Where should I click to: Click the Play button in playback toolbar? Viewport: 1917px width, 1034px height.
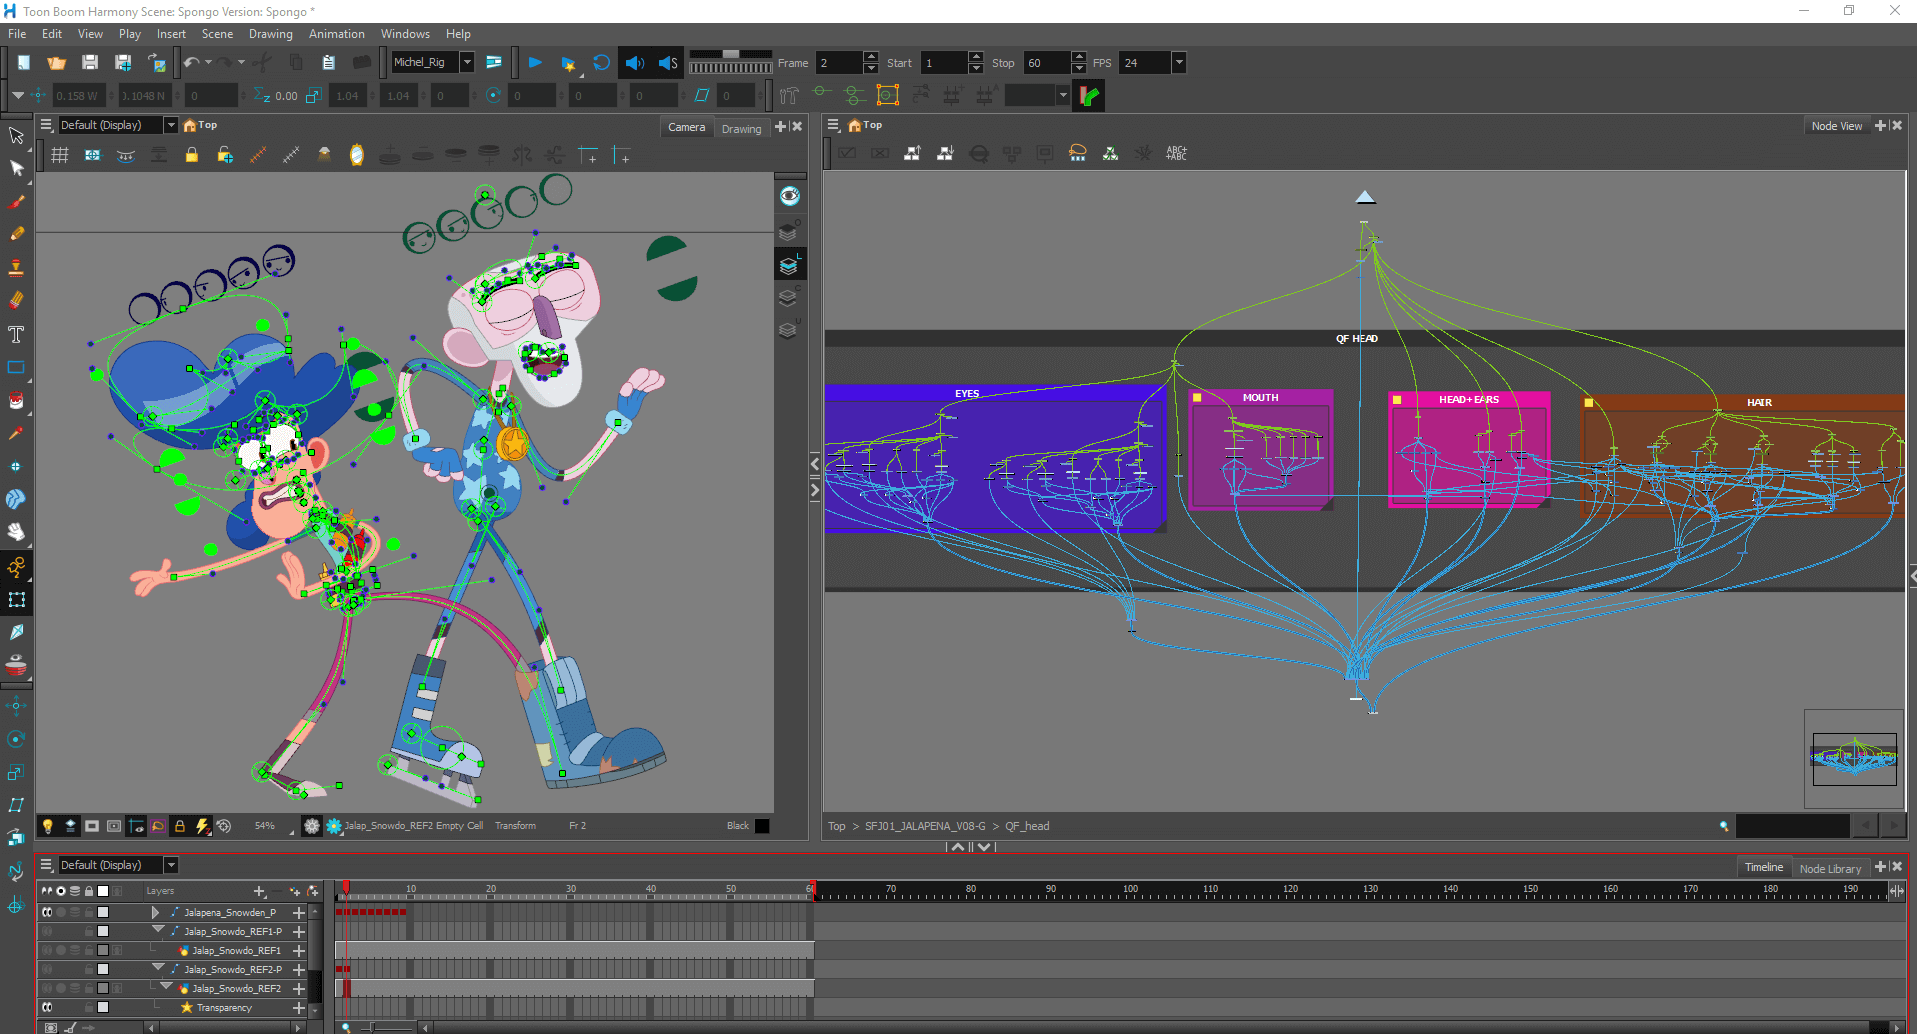[535, 63]
